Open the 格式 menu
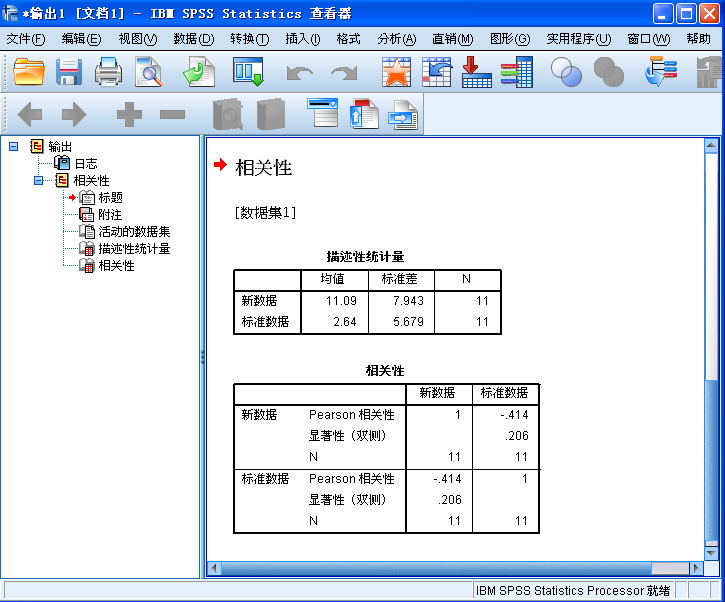Screen dimensions: 725x602 [348, 39]
